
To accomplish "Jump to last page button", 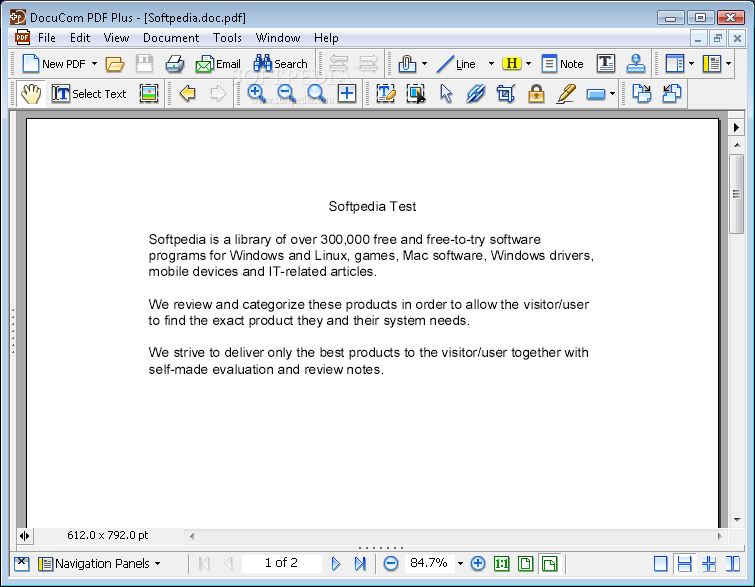I will 360,563.
